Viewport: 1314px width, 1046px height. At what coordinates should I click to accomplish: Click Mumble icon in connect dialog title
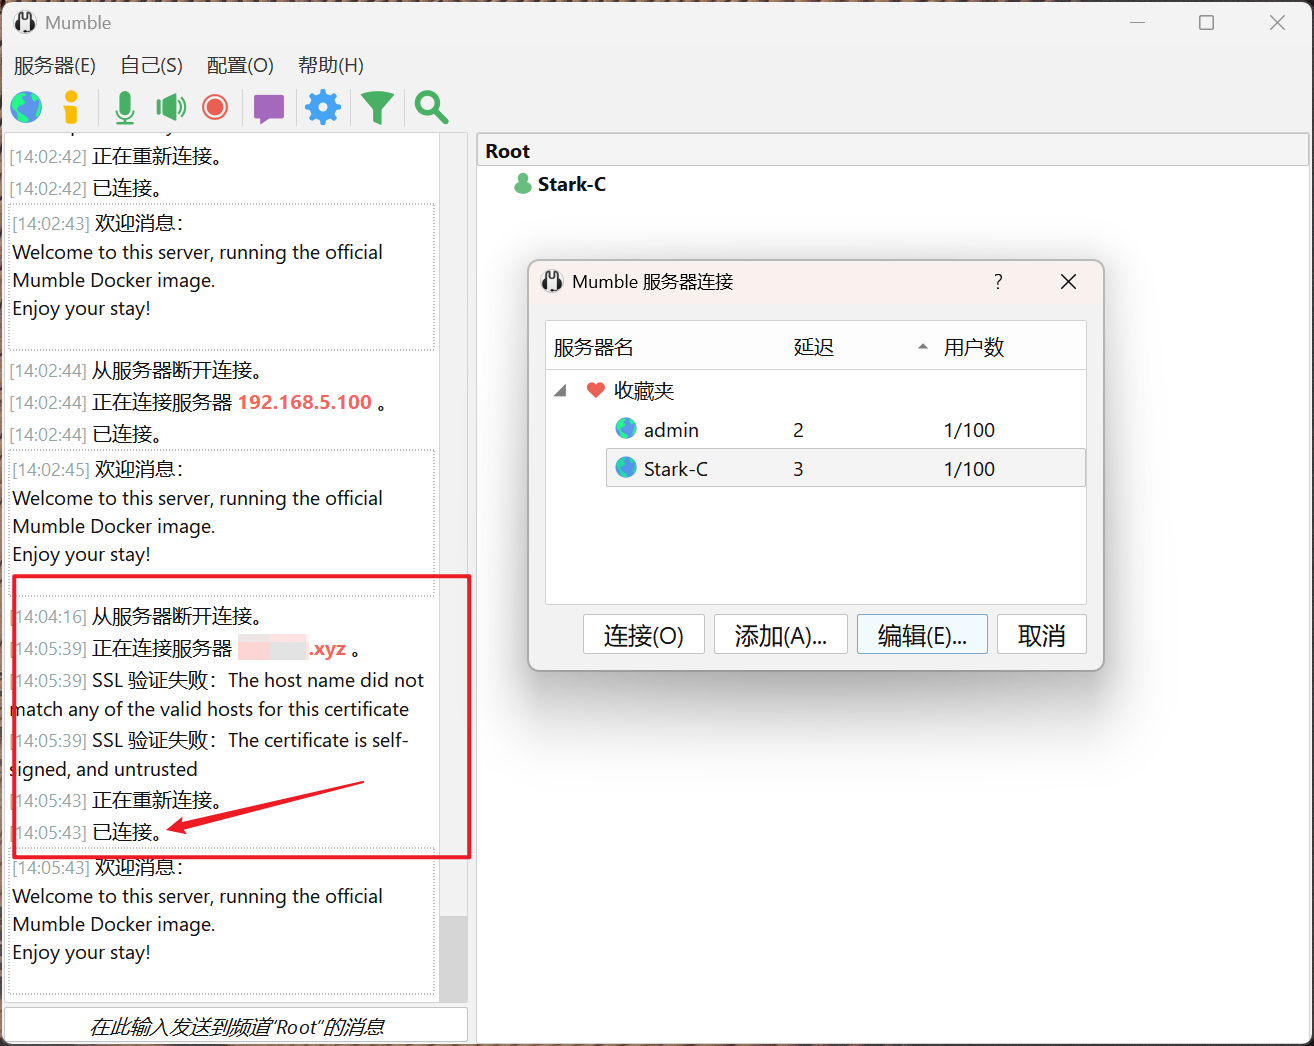(552, 281)
